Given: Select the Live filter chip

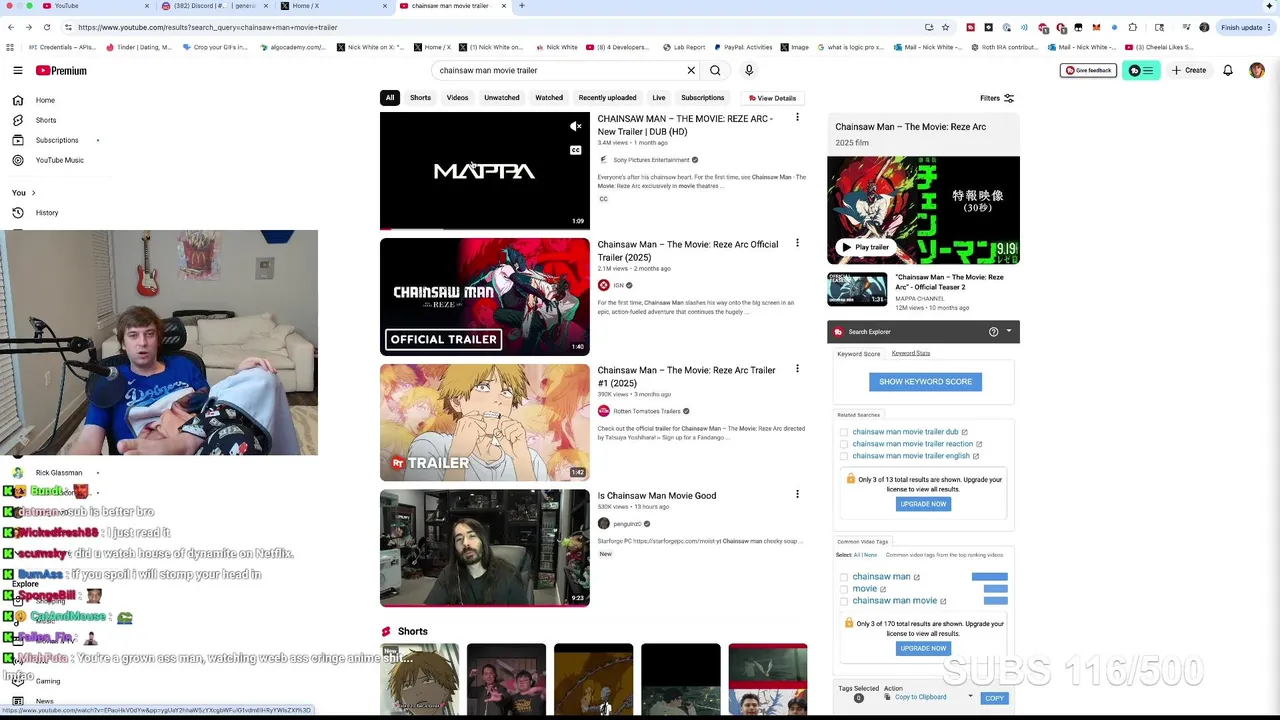Looking at the screenshot, I should click(658, 98).
